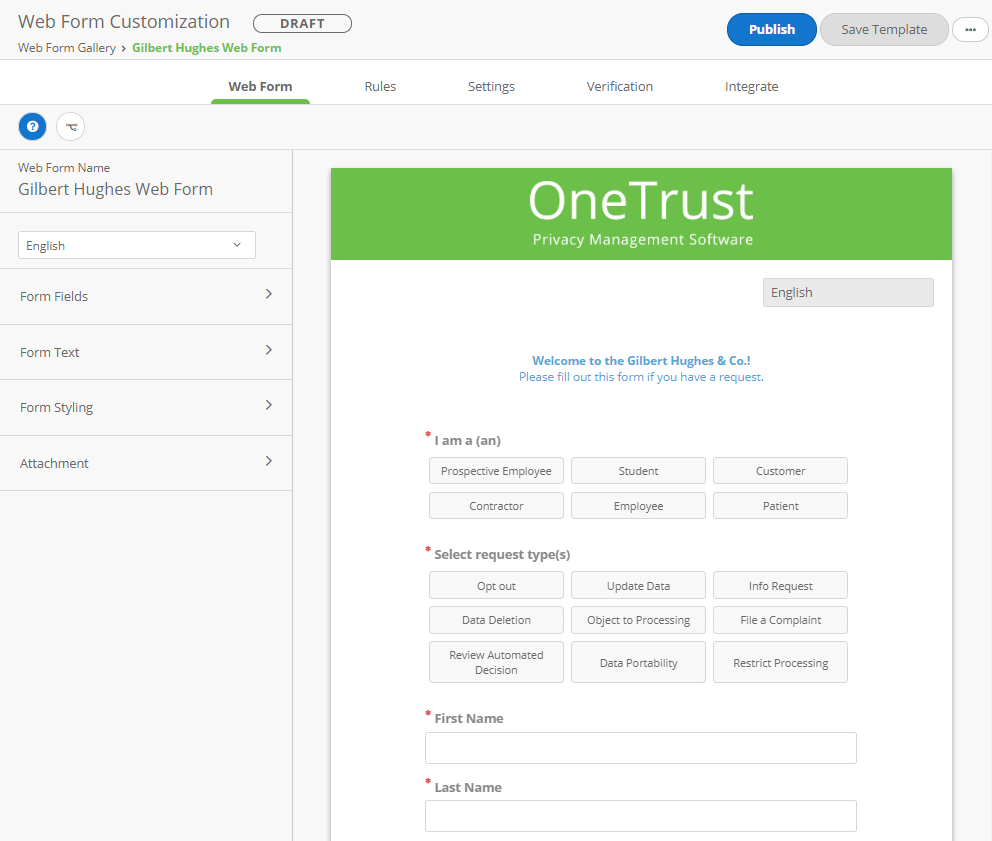Expand the Form Styling section
The image size is (992, 841).
(x=146, y=407)
